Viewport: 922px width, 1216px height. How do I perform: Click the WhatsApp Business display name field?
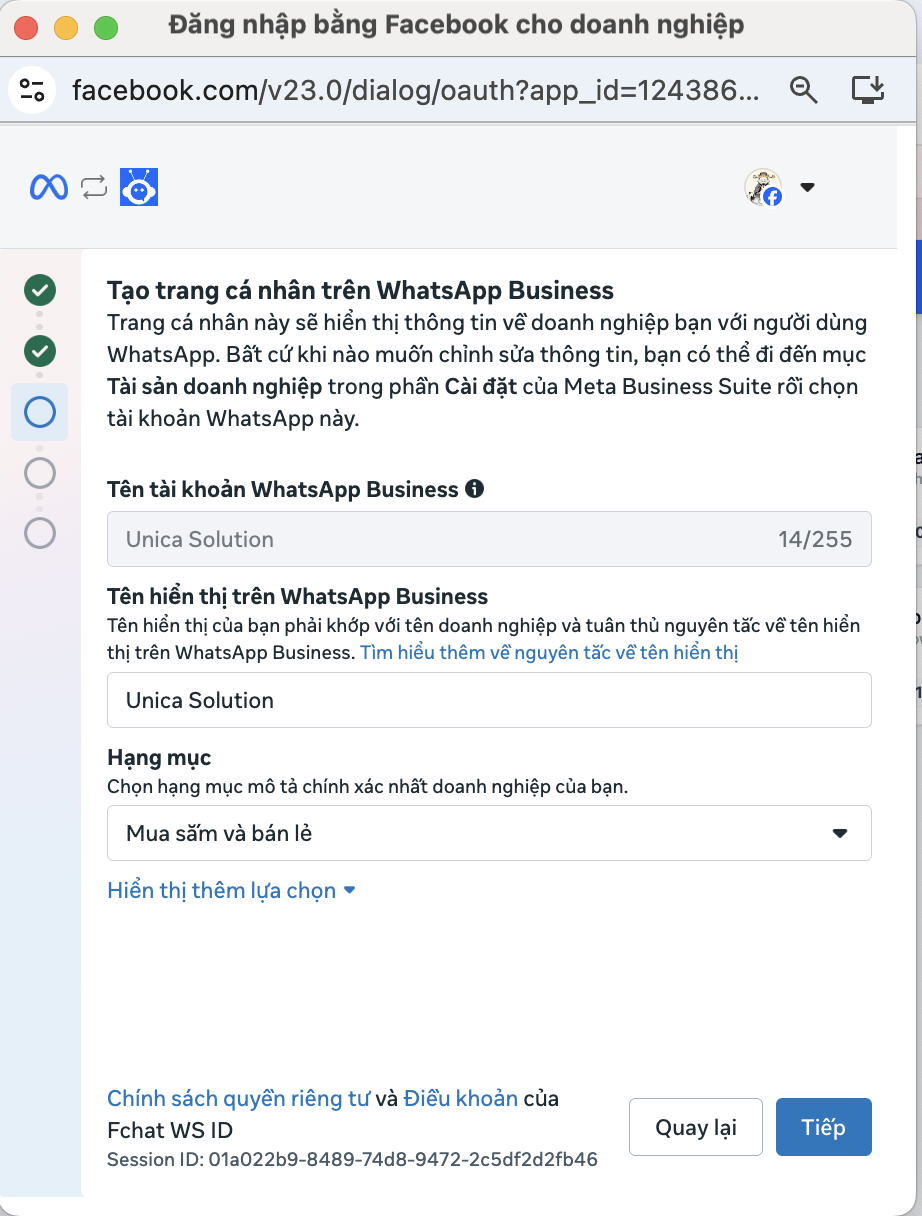pos(489,700)
